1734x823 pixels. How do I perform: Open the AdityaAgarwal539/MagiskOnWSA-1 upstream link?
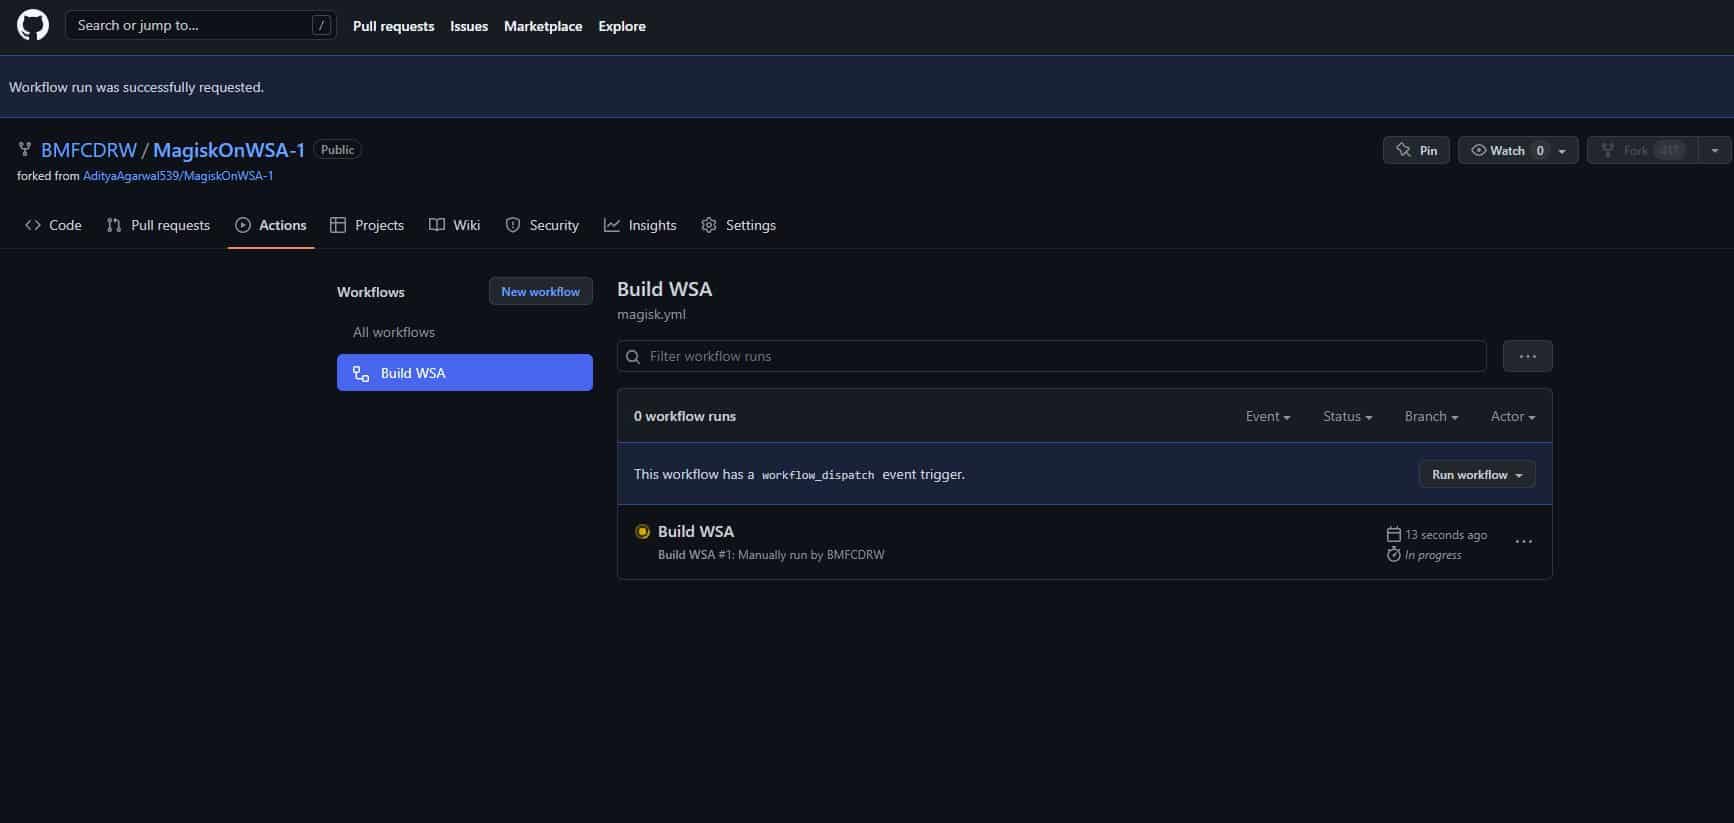tap(178, 176)
